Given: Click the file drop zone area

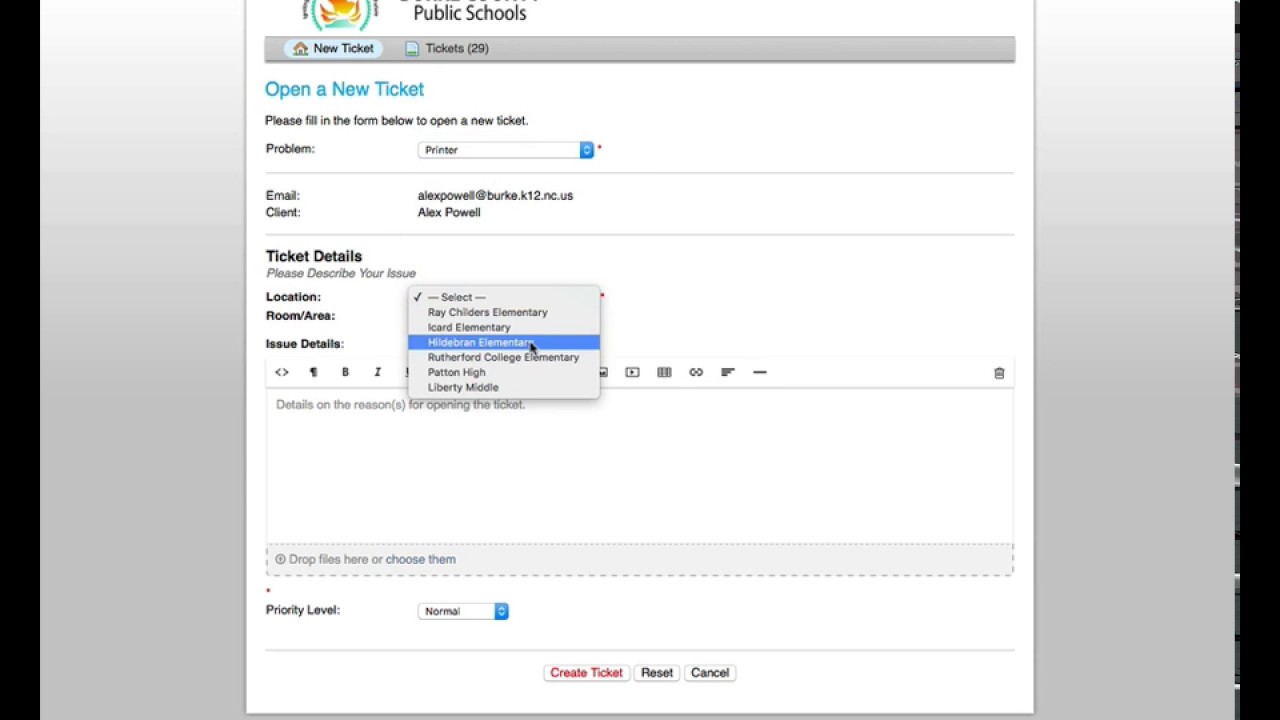Looking at the screenshot, I should [639, 559].
